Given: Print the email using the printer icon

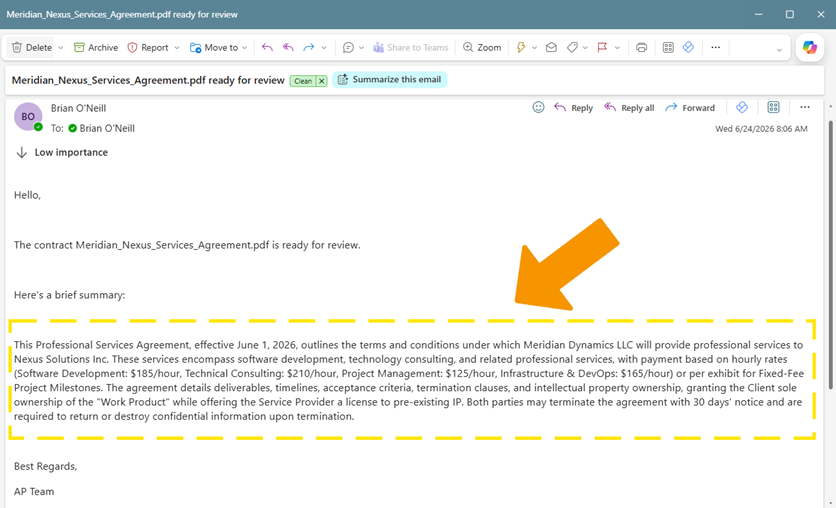Looking at the screenshot, I should point(641,47).
